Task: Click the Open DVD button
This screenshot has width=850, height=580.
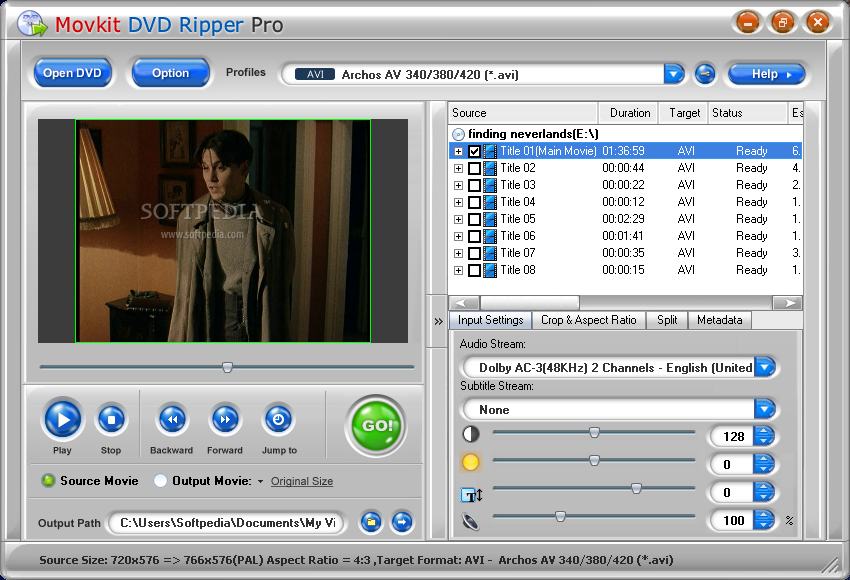Action: click(72, 73)
